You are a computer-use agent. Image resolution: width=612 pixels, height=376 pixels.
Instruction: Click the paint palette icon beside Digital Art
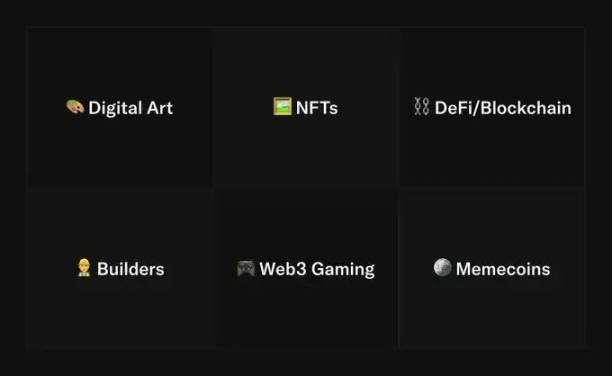tap(75, 107)
